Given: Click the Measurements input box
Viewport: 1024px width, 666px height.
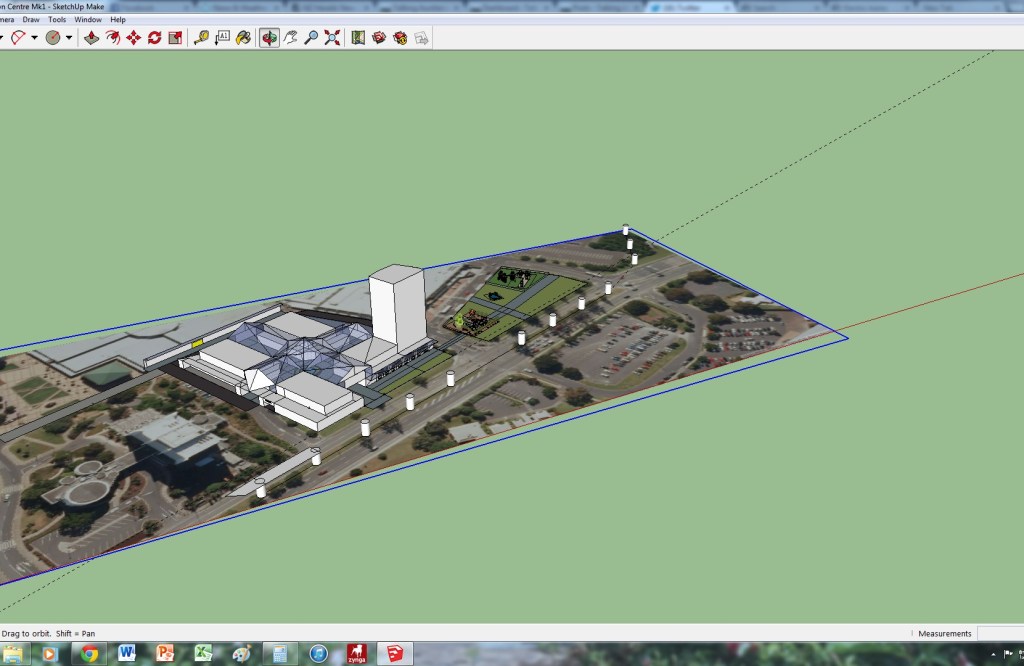Looking at the screenshot, I should (x=1000, y=633).
